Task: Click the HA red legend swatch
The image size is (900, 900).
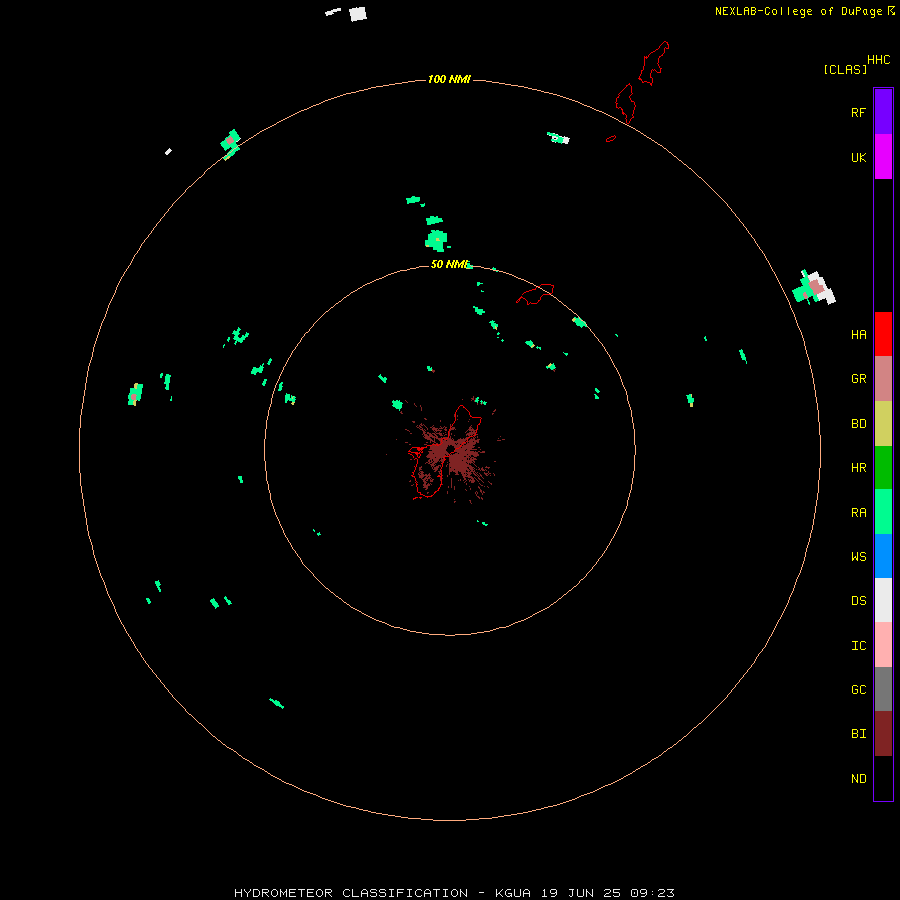Action: coord(883,334)
